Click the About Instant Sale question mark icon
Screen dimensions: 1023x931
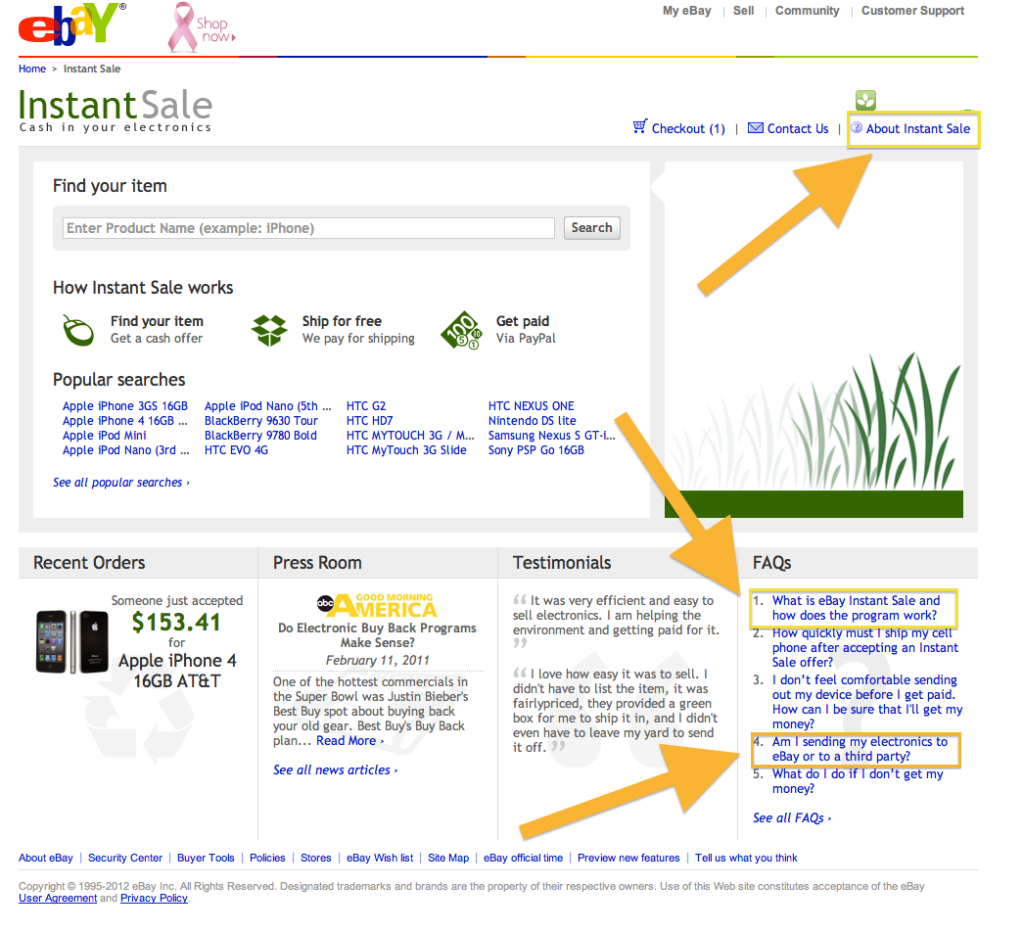coord(857,128)
